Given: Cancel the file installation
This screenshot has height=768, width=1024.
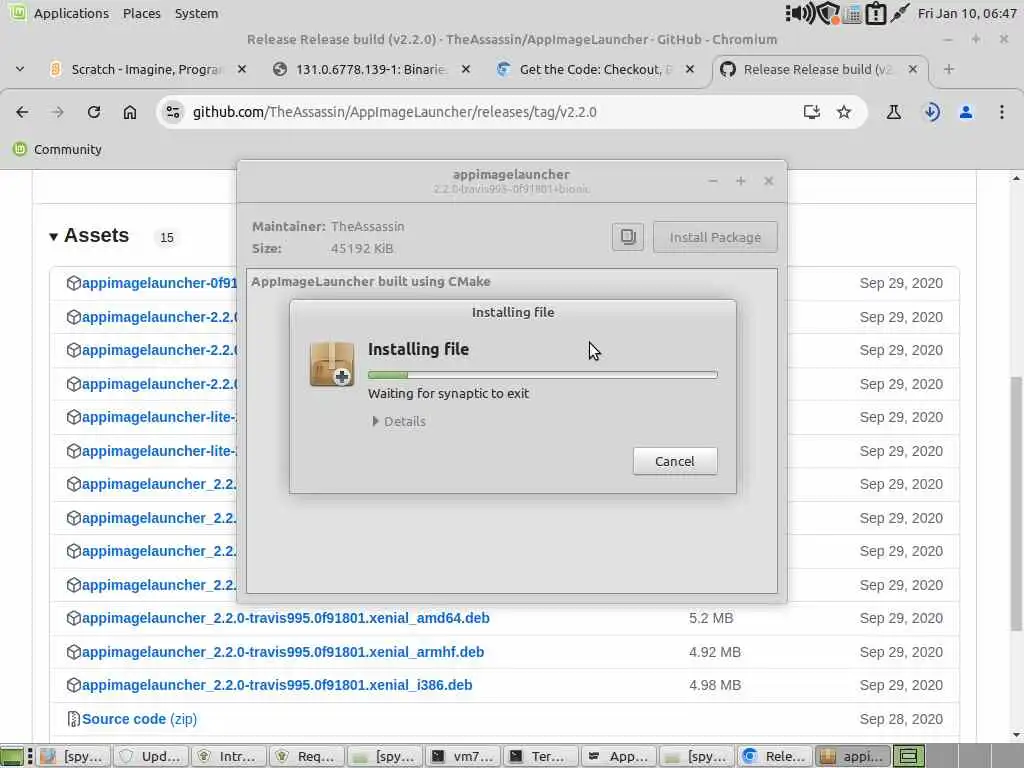Looking at the screenshot, I should pyautogui.click(x=675, y=461).
